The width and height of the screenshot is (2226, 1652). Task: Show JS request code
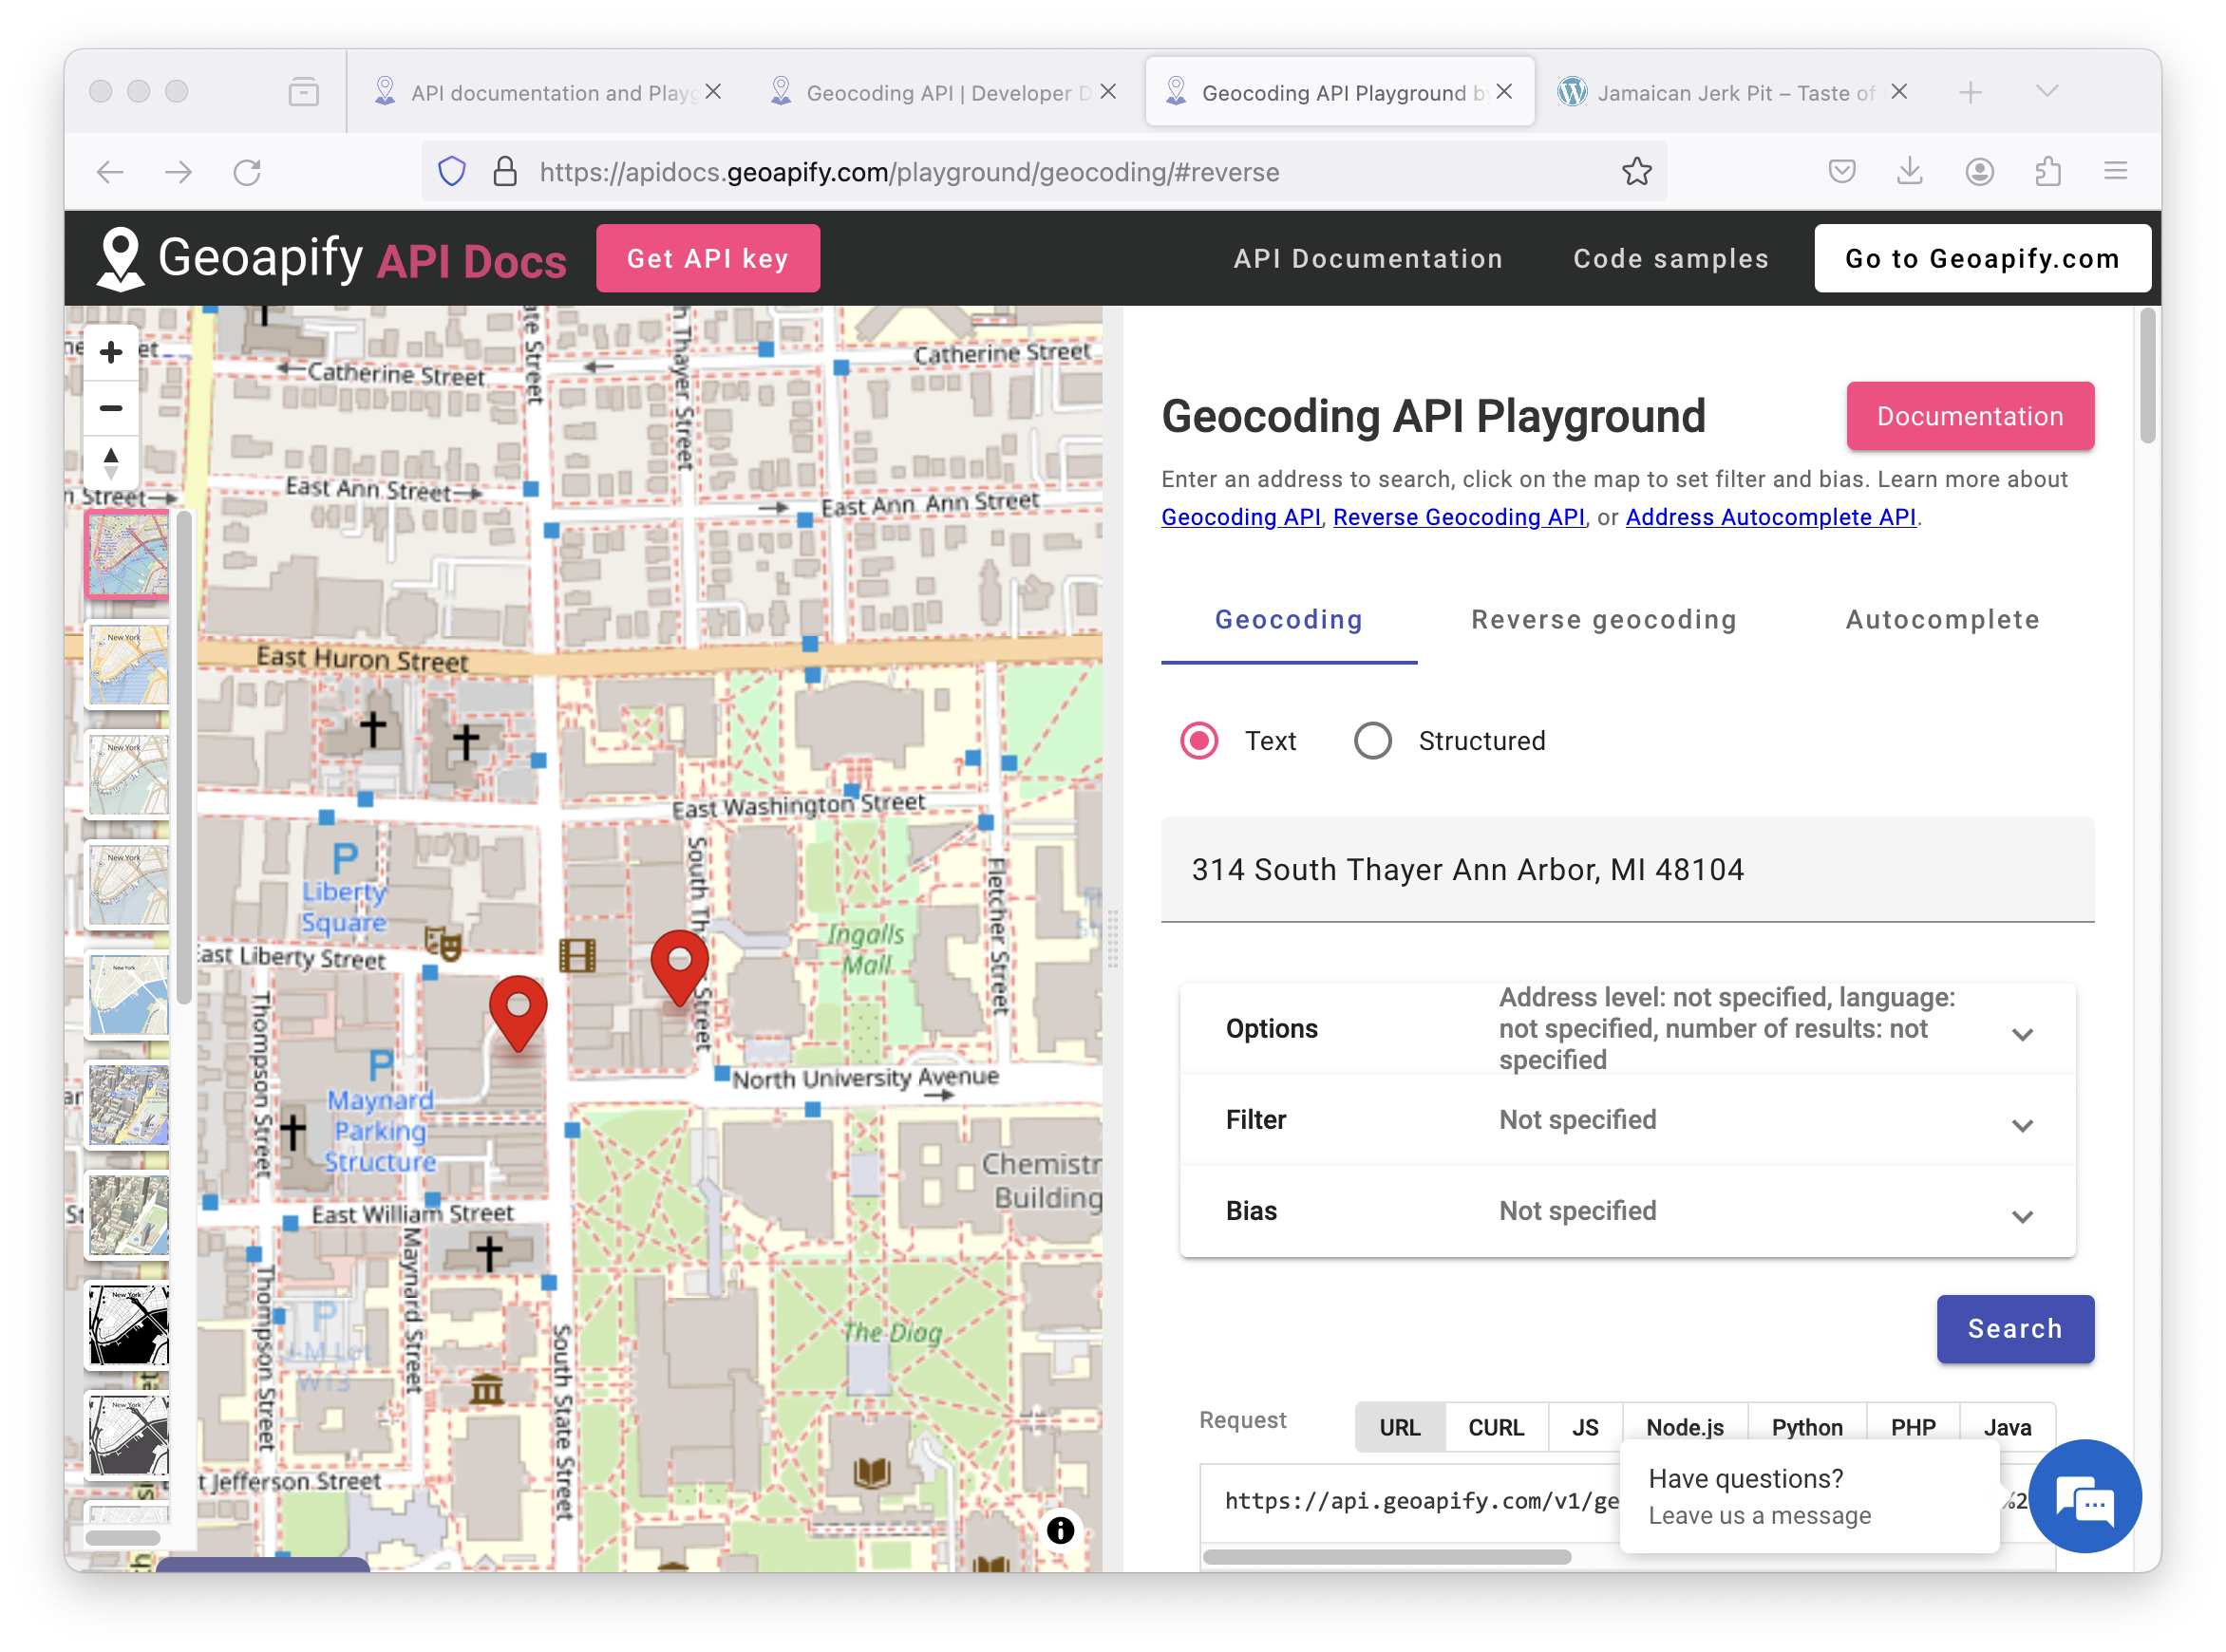(1584, 1427)
